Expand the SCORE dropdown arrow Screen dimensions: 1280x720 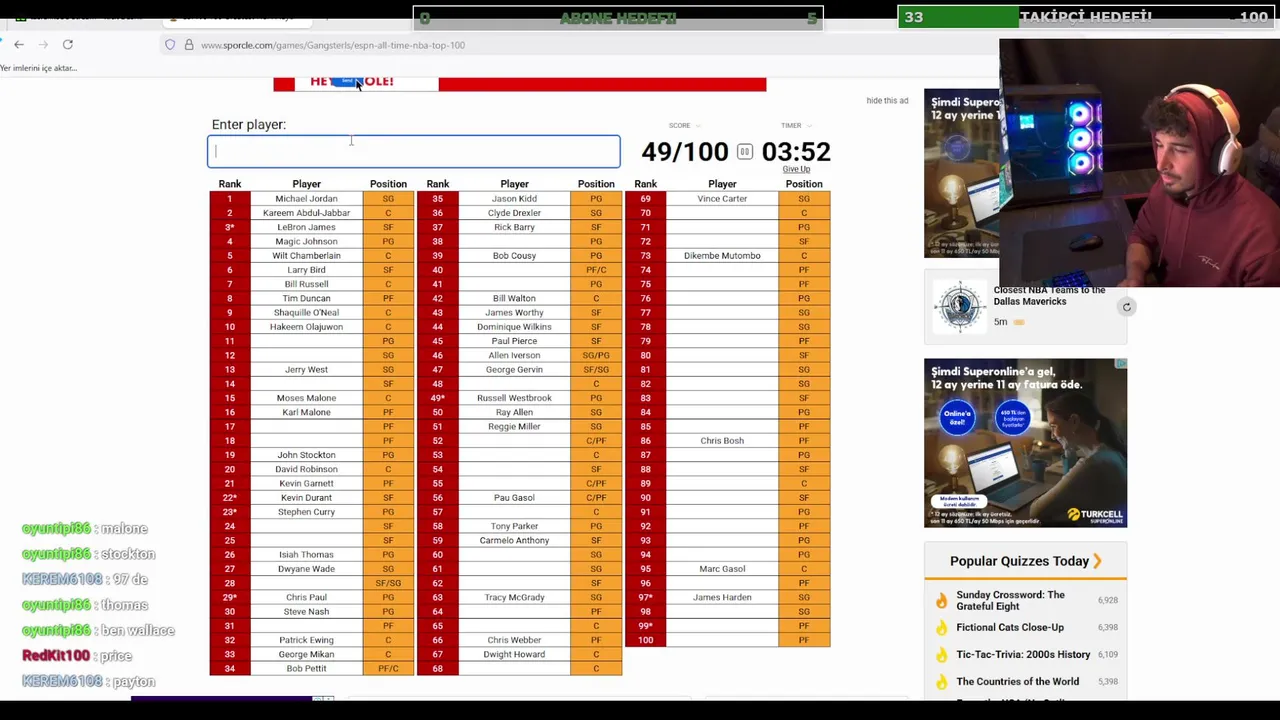coord(697,126)
